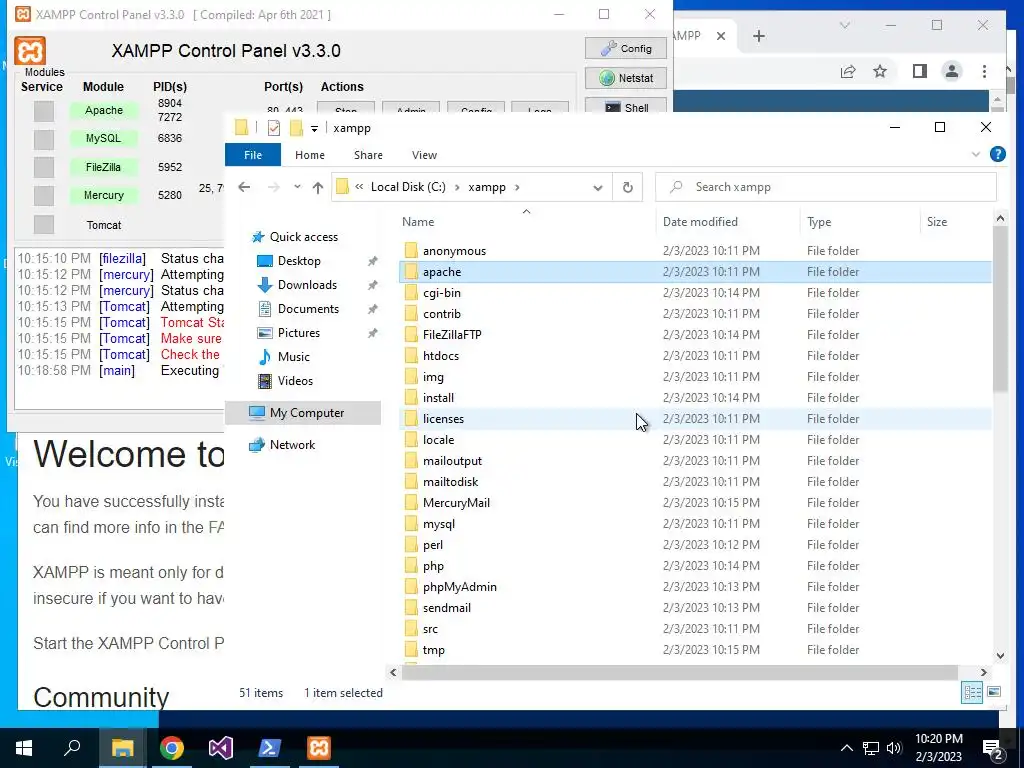The width and height of the screenshot is (1024, 768).
Task: Click the MySQL module label
Action: (x=104, y=138)
